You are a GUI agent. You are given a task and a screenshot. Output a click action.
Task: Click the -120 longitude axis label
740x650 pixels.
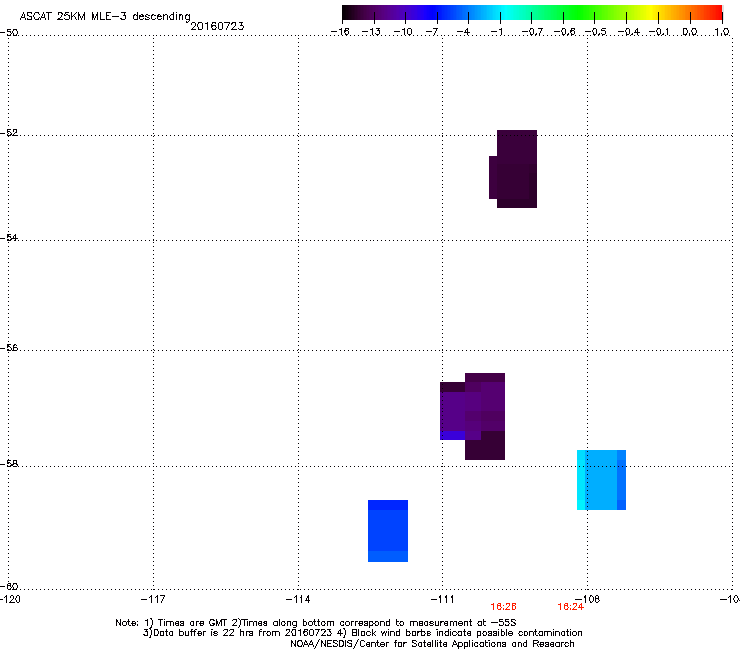tap(10, 599)
